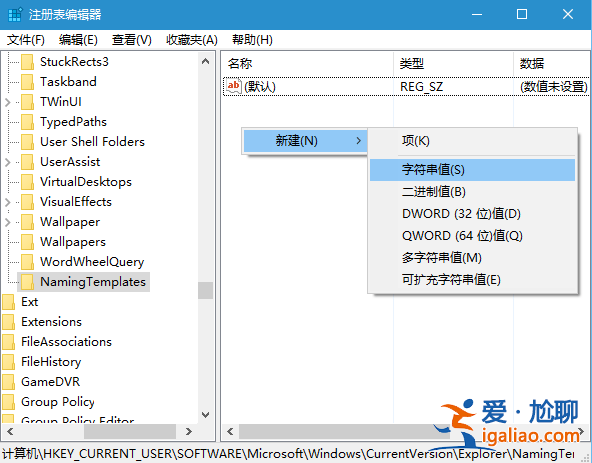Click the registry path in status bar
The width and height of the screenshot is (592, 463).
tap(288, 454)
